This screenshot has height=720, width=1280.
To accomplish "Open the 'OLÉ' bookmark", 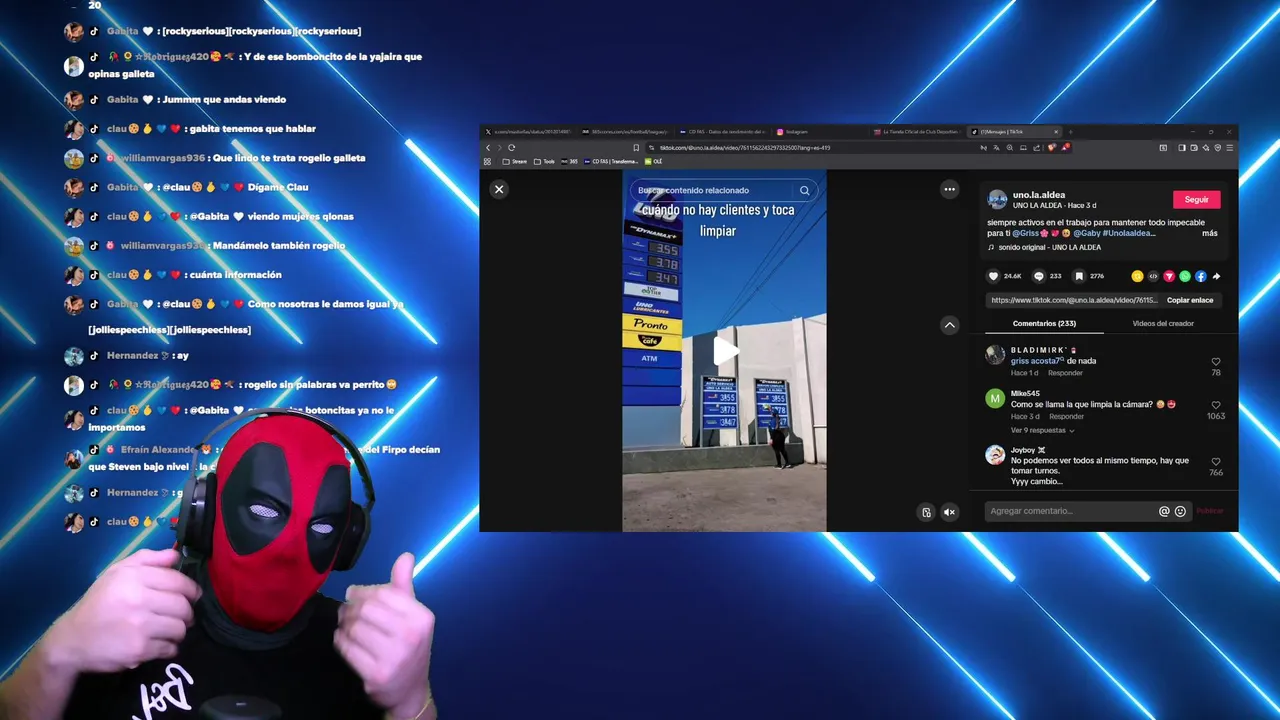I will 654,161.
